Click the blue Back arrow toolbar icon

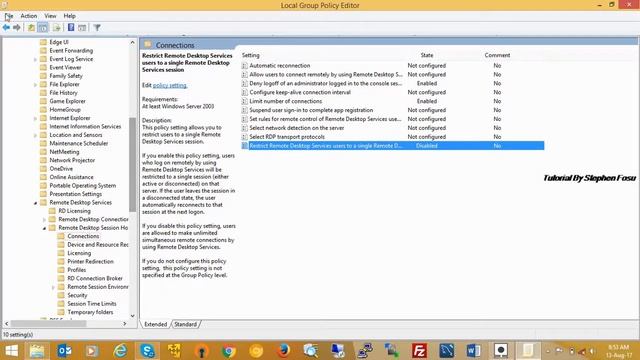tap(6, 27)
